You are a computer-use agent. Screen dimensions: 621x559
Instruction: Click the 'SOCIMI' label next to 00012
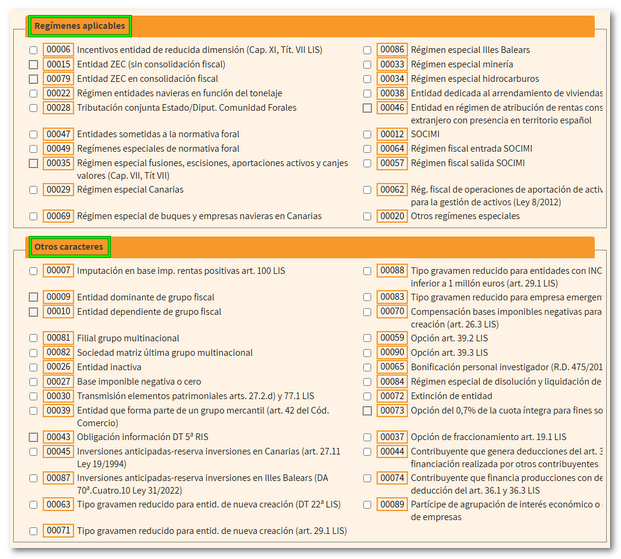point(425,134)
